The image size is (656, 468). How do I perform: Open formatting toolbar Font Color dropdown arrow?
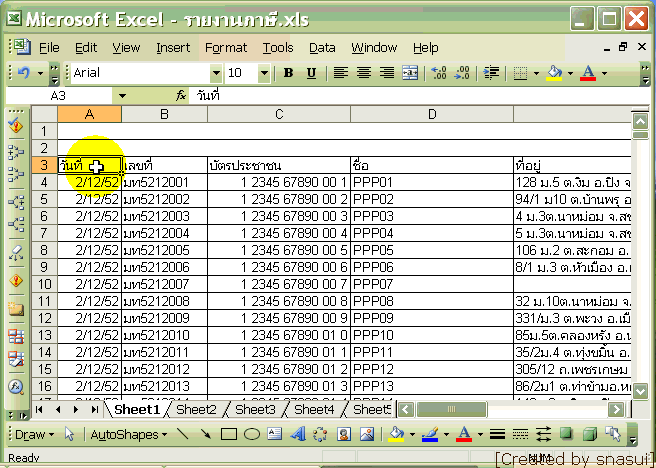pyautogui.click(x=604, y=74)
